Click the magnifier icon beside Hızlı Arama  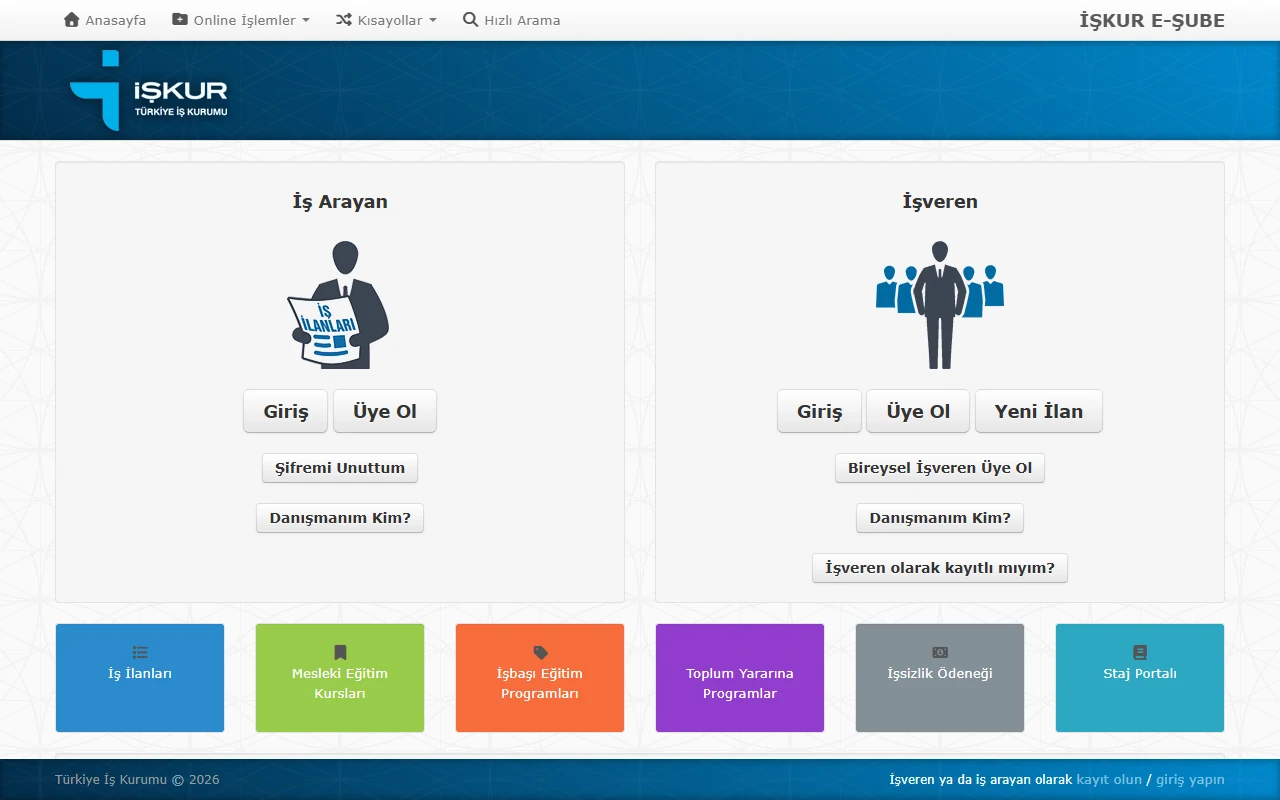pyautogui.click(x=470, y=20)
